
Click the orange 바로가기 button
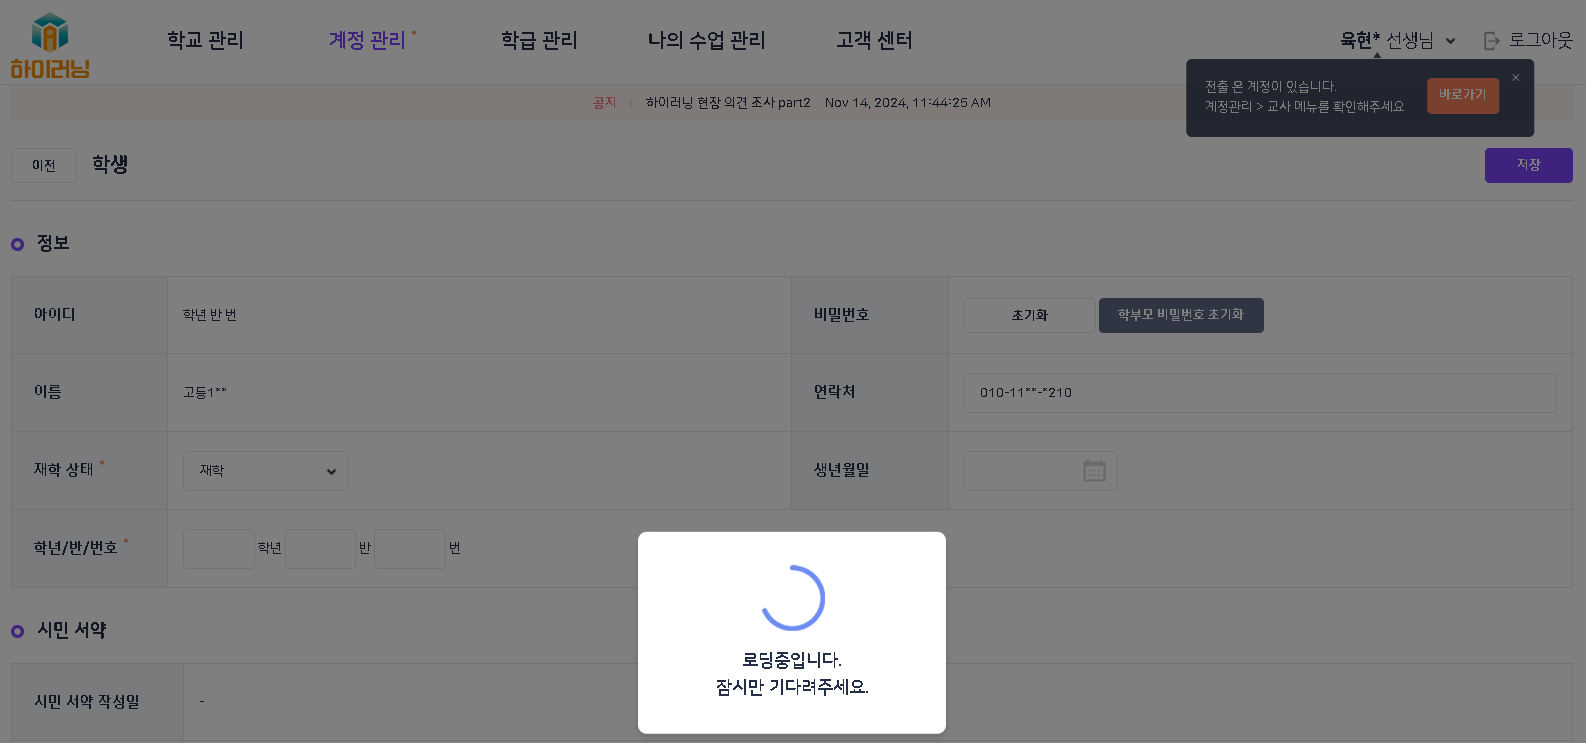[x=1462, y=95]
